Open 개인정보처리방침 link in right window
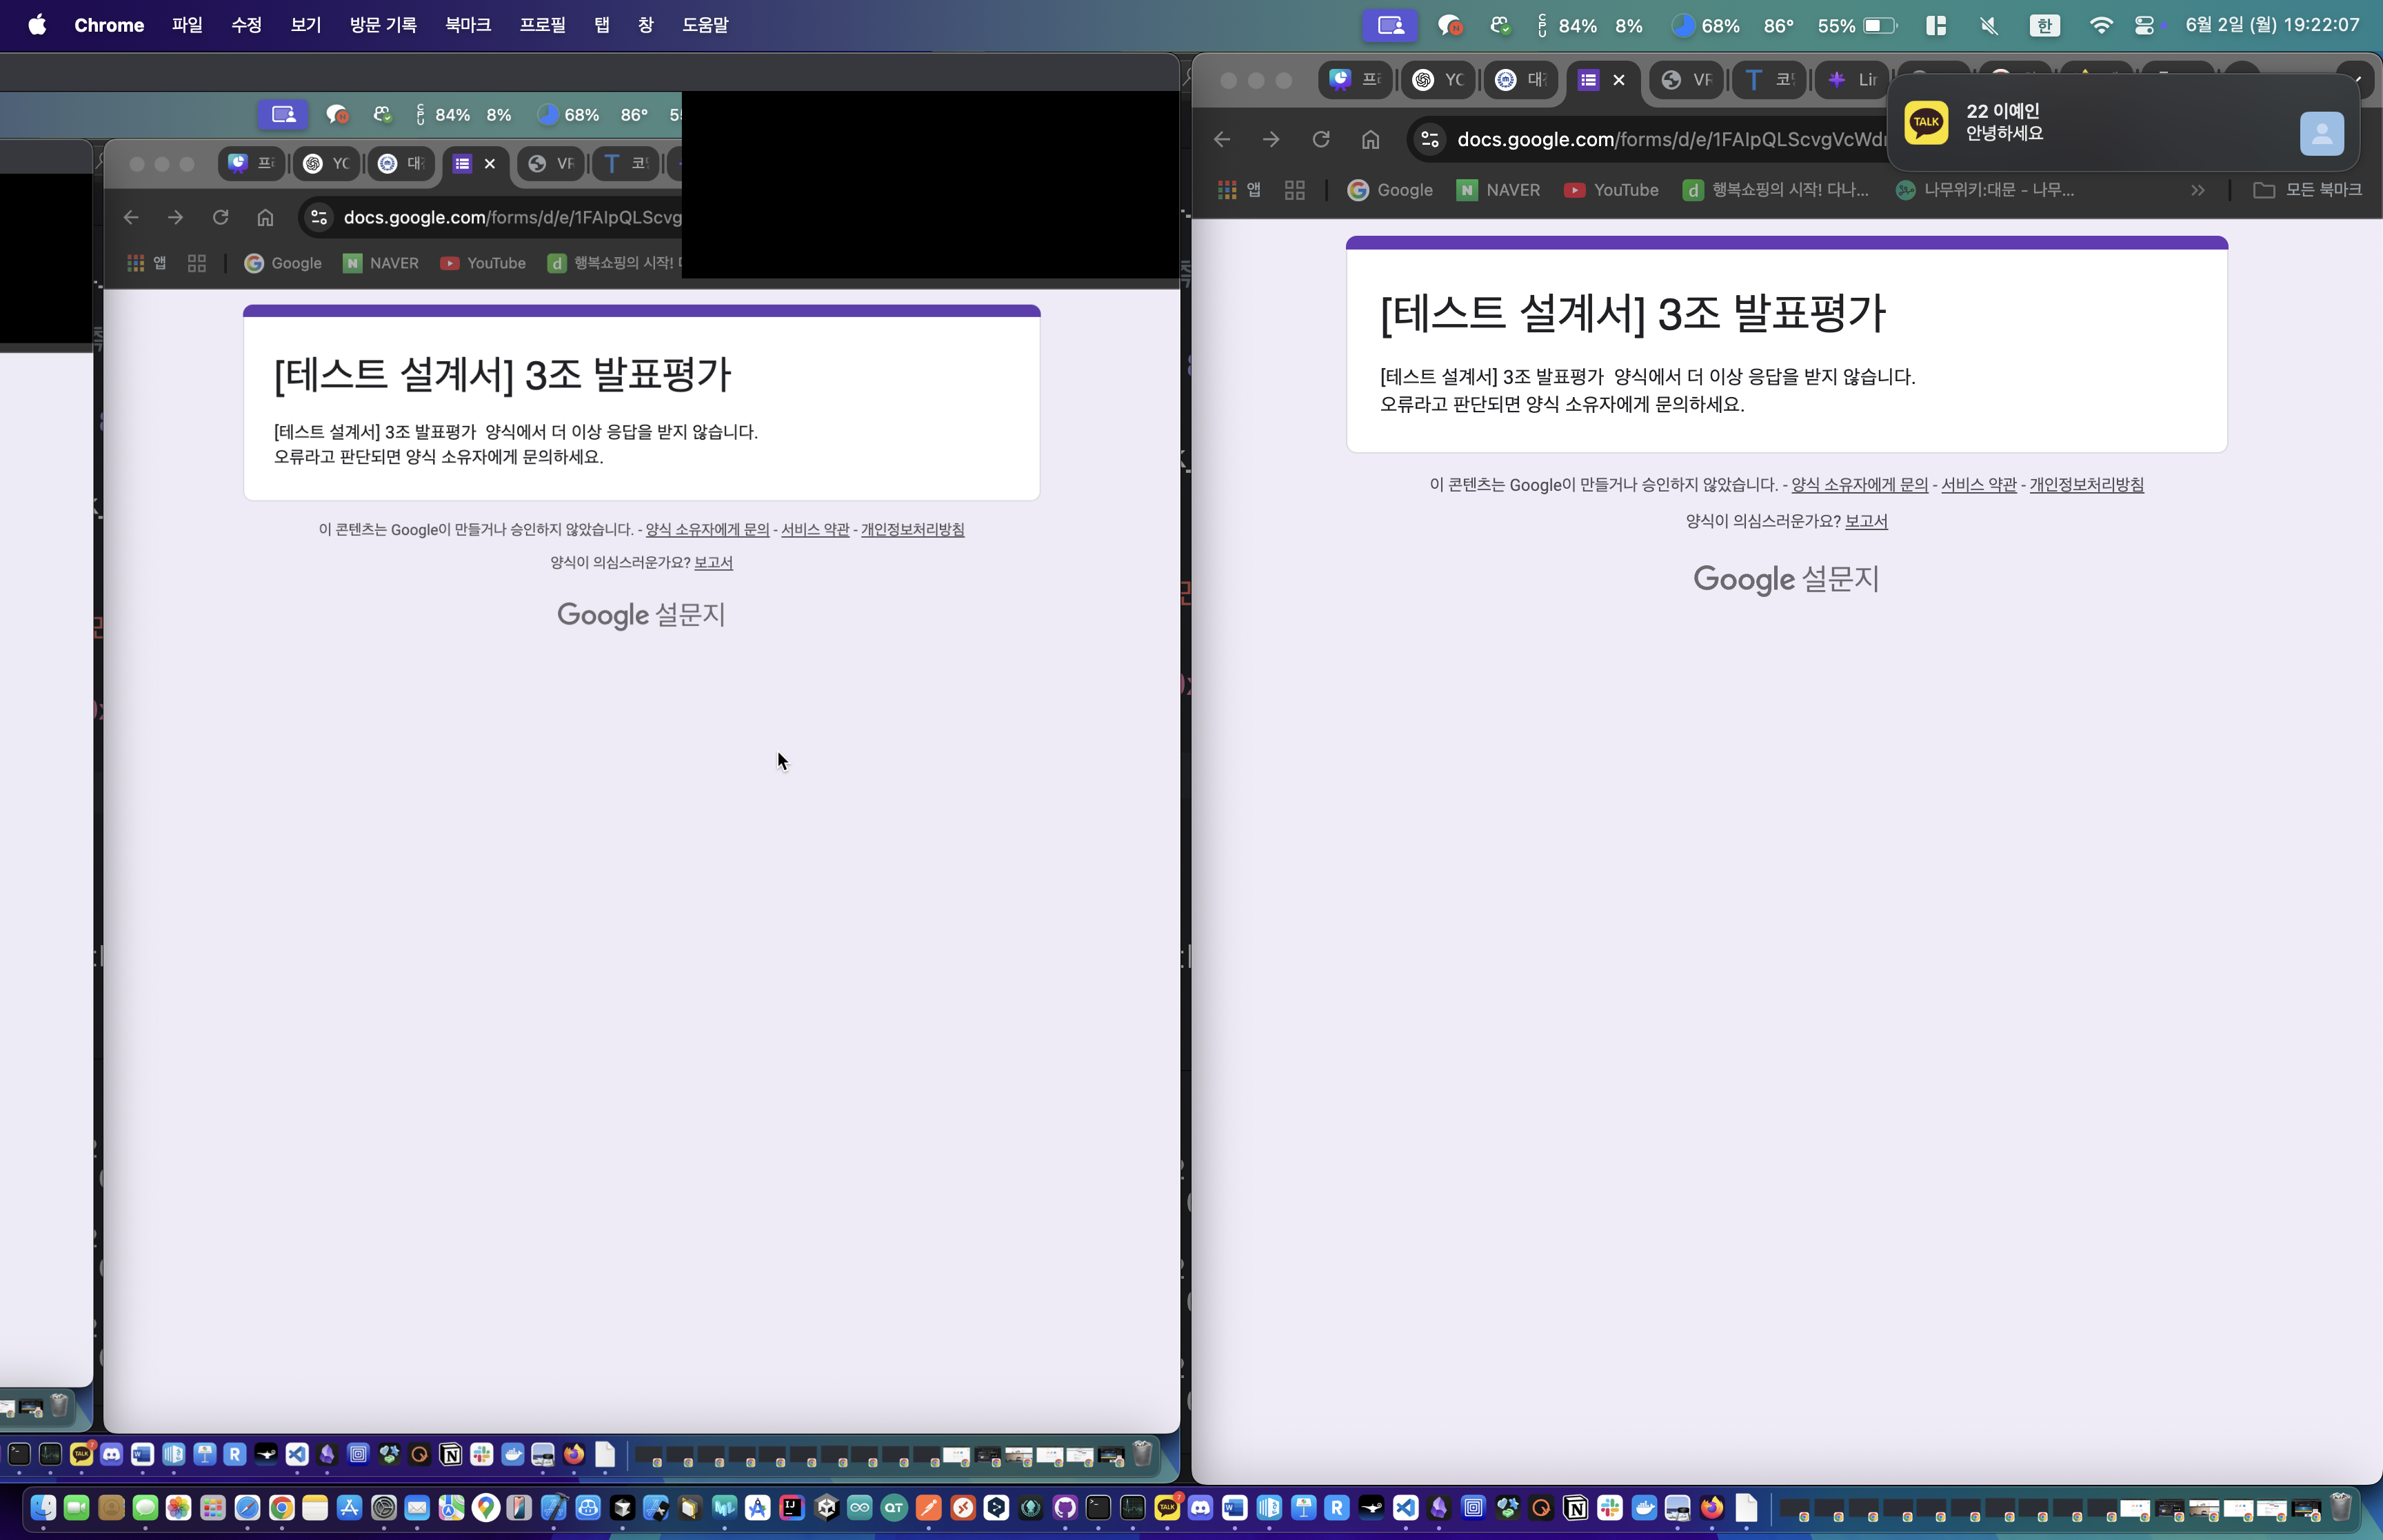This screenshot has width=2383, height=1540. tap(2086, 485)
